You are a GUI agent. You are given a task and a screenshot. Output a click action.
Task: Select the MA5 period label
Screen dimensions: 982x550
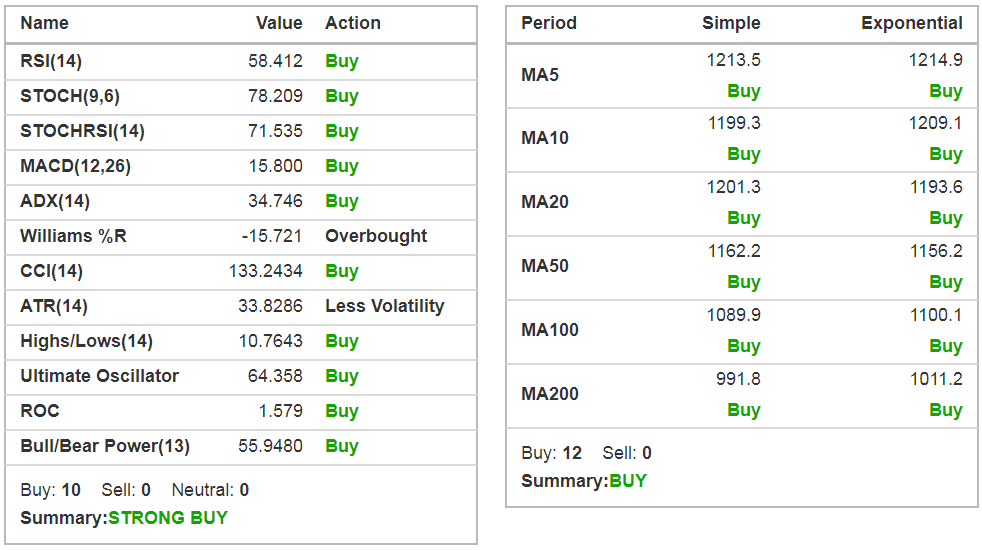pos(540,75)
